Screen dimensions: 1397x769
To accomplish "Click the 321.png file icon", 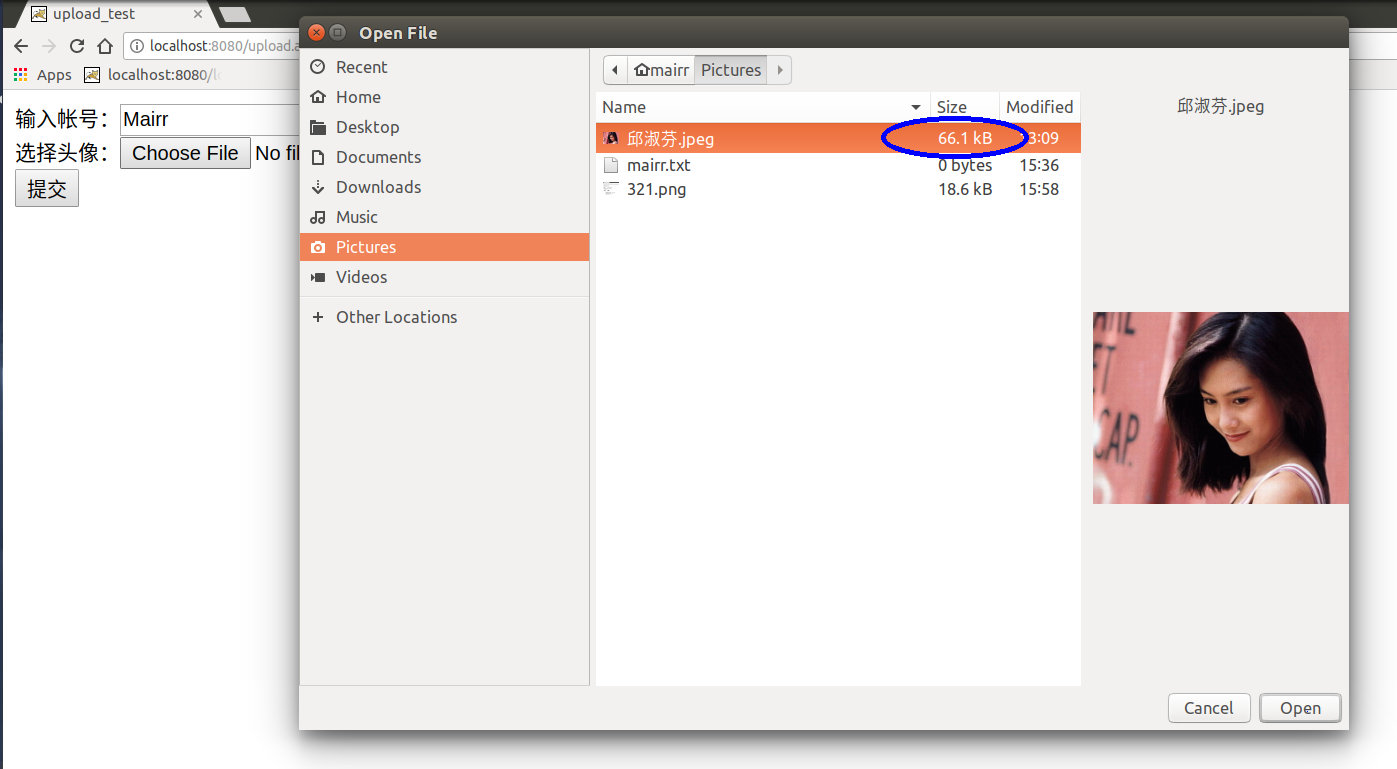I will click(611, 189).
